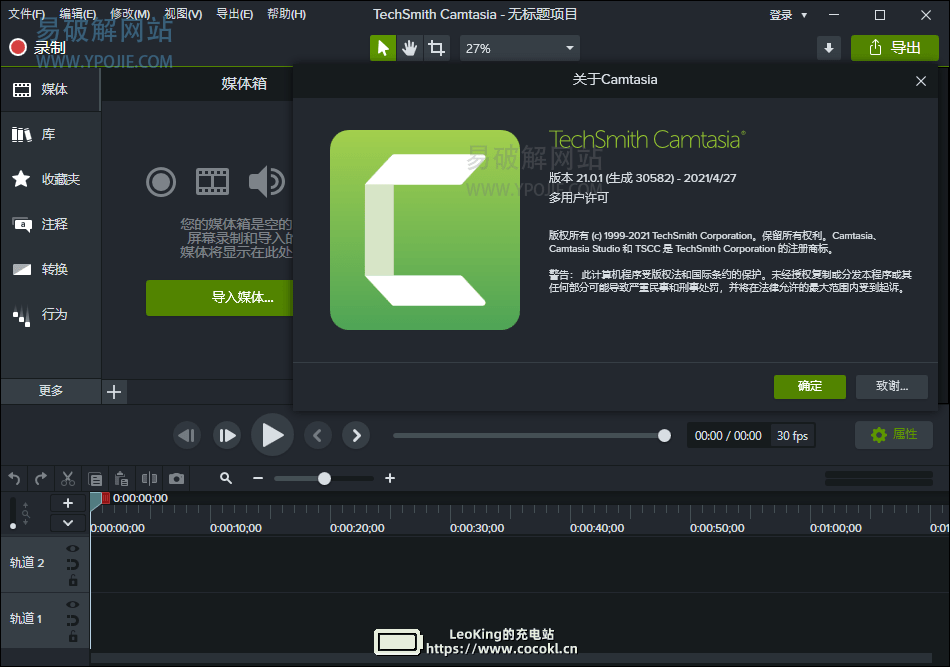Click the green 导出 export button
Screen dimensions: 950x667
click(895, 48)
